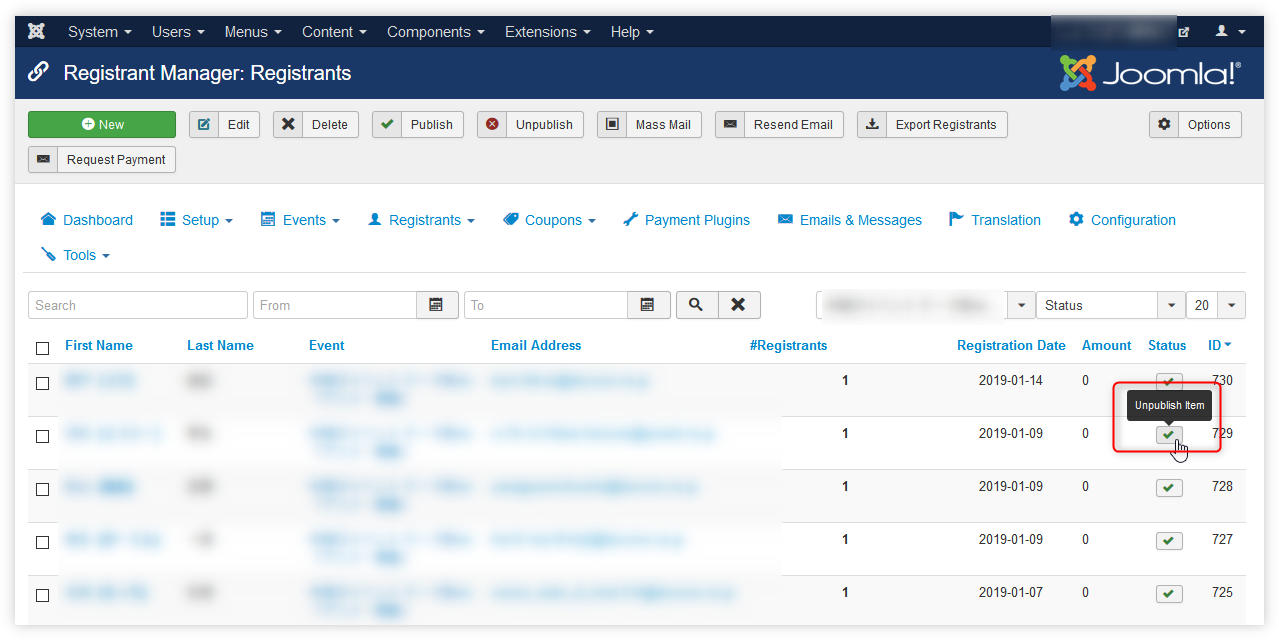This screenshot has height=640, width=1279.
Task: Select the checkbox for registrant row 730
Action: (x=42, y=383)
